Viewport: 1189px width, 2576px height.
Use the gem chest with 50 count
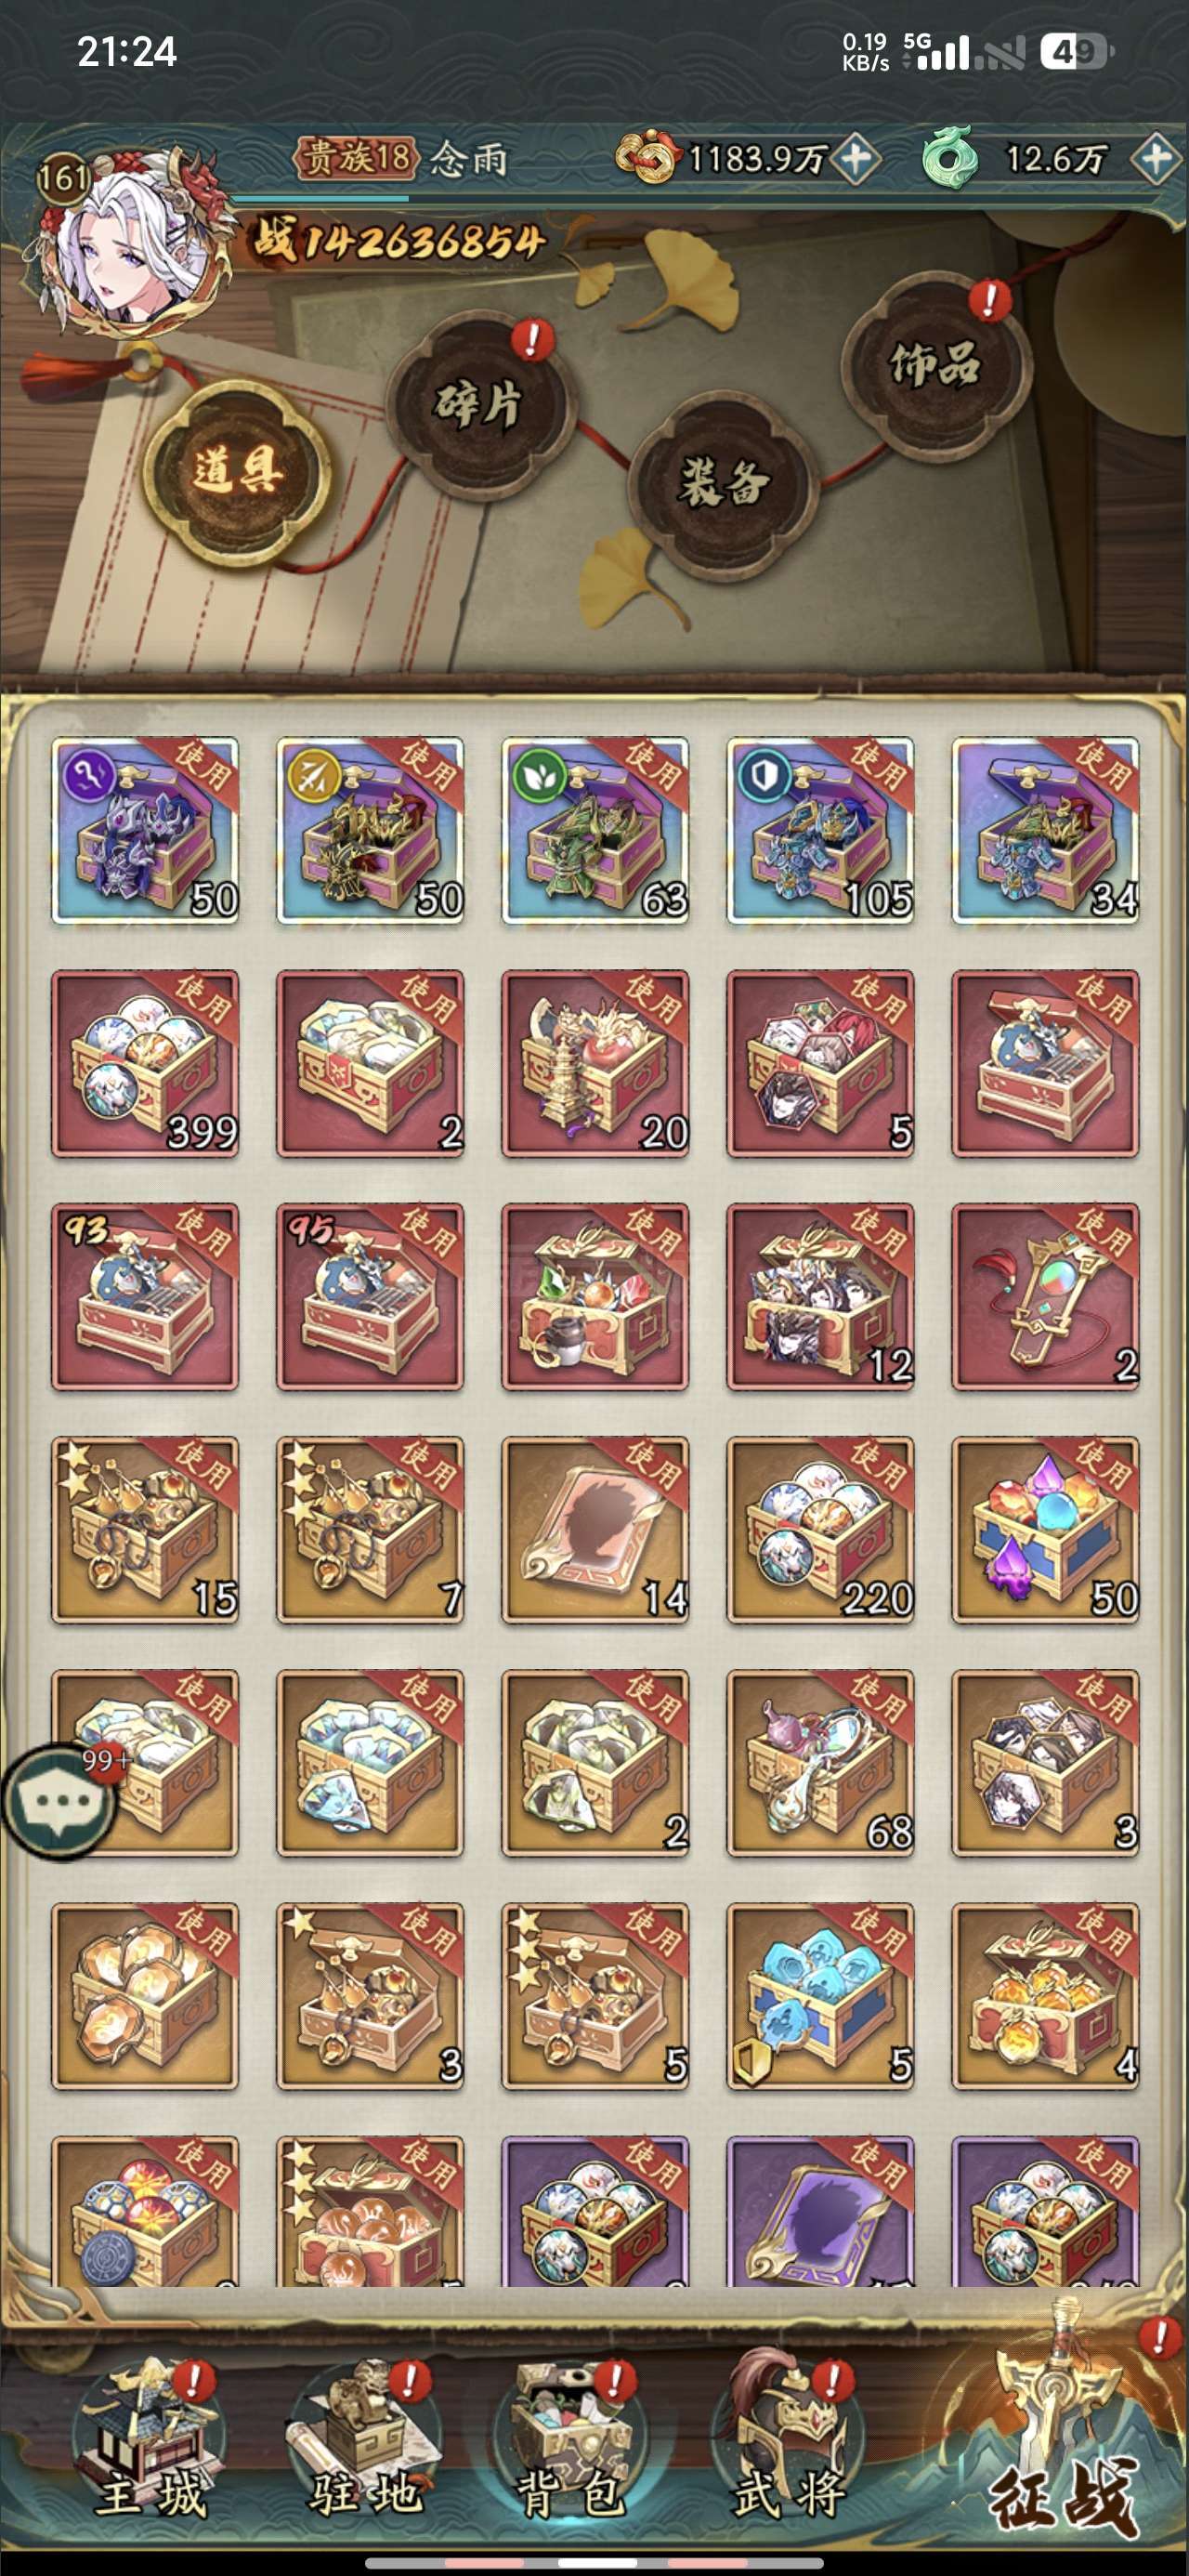pyautogui.click(x=1045, y=1530)
